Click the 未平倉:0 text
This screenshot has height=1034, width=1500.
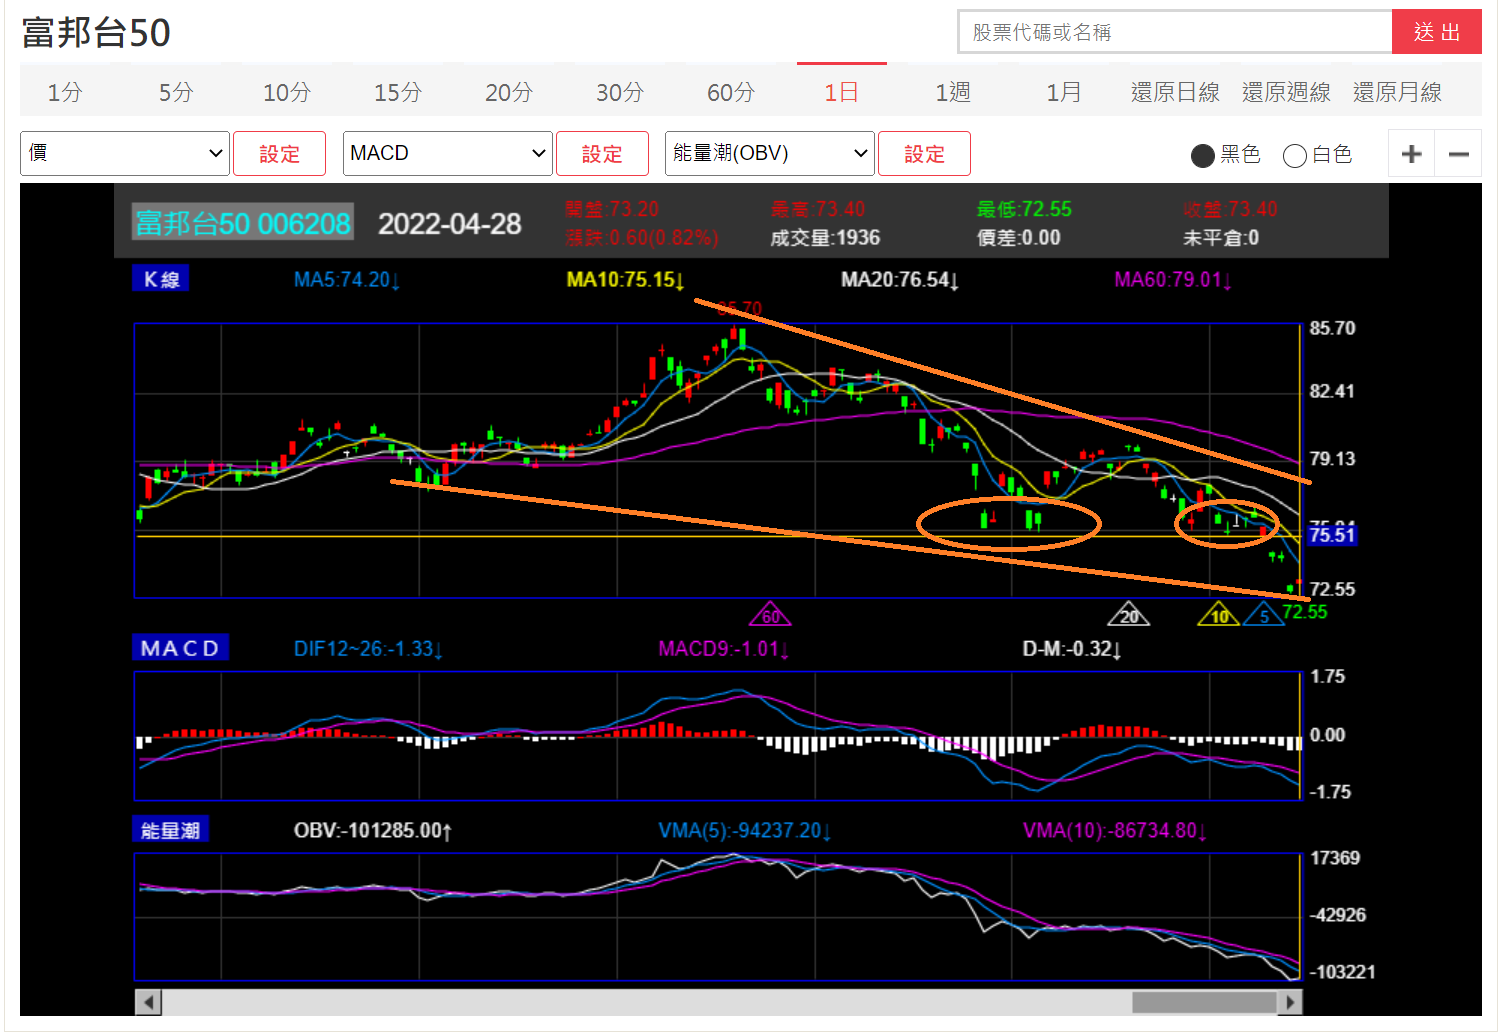point(1221,238)
